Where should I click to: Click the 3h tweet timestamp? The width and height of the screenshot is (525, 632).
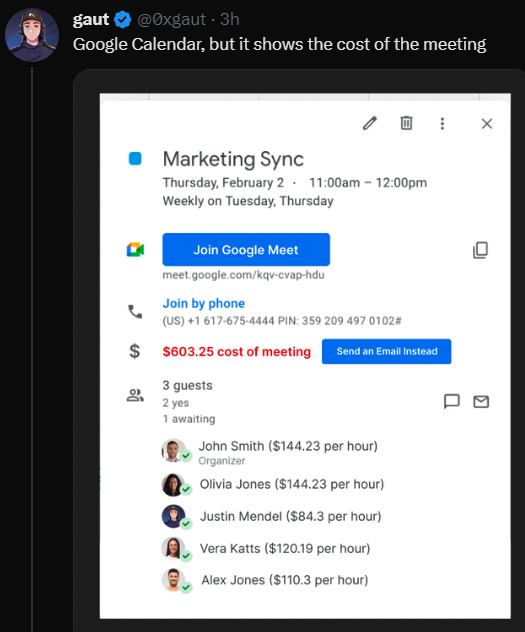click(230, 19)
